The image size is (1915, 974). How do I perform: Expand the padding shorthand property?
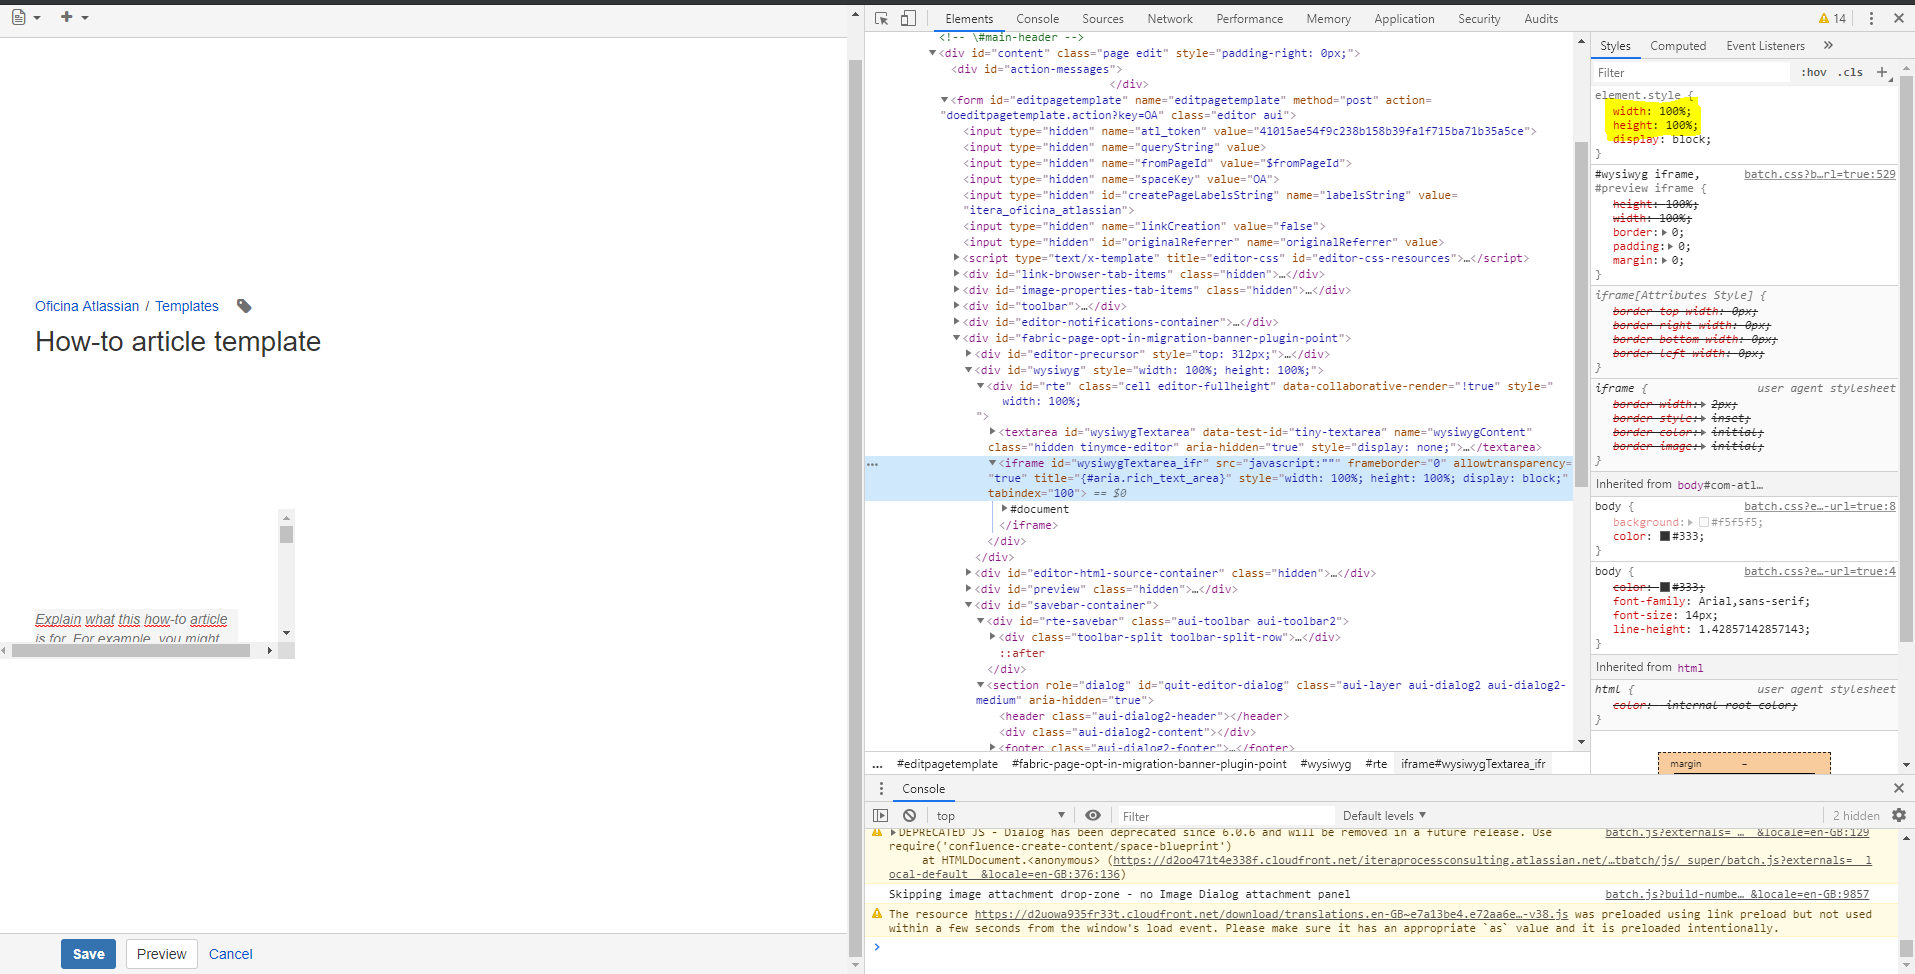click(1670, 246)
